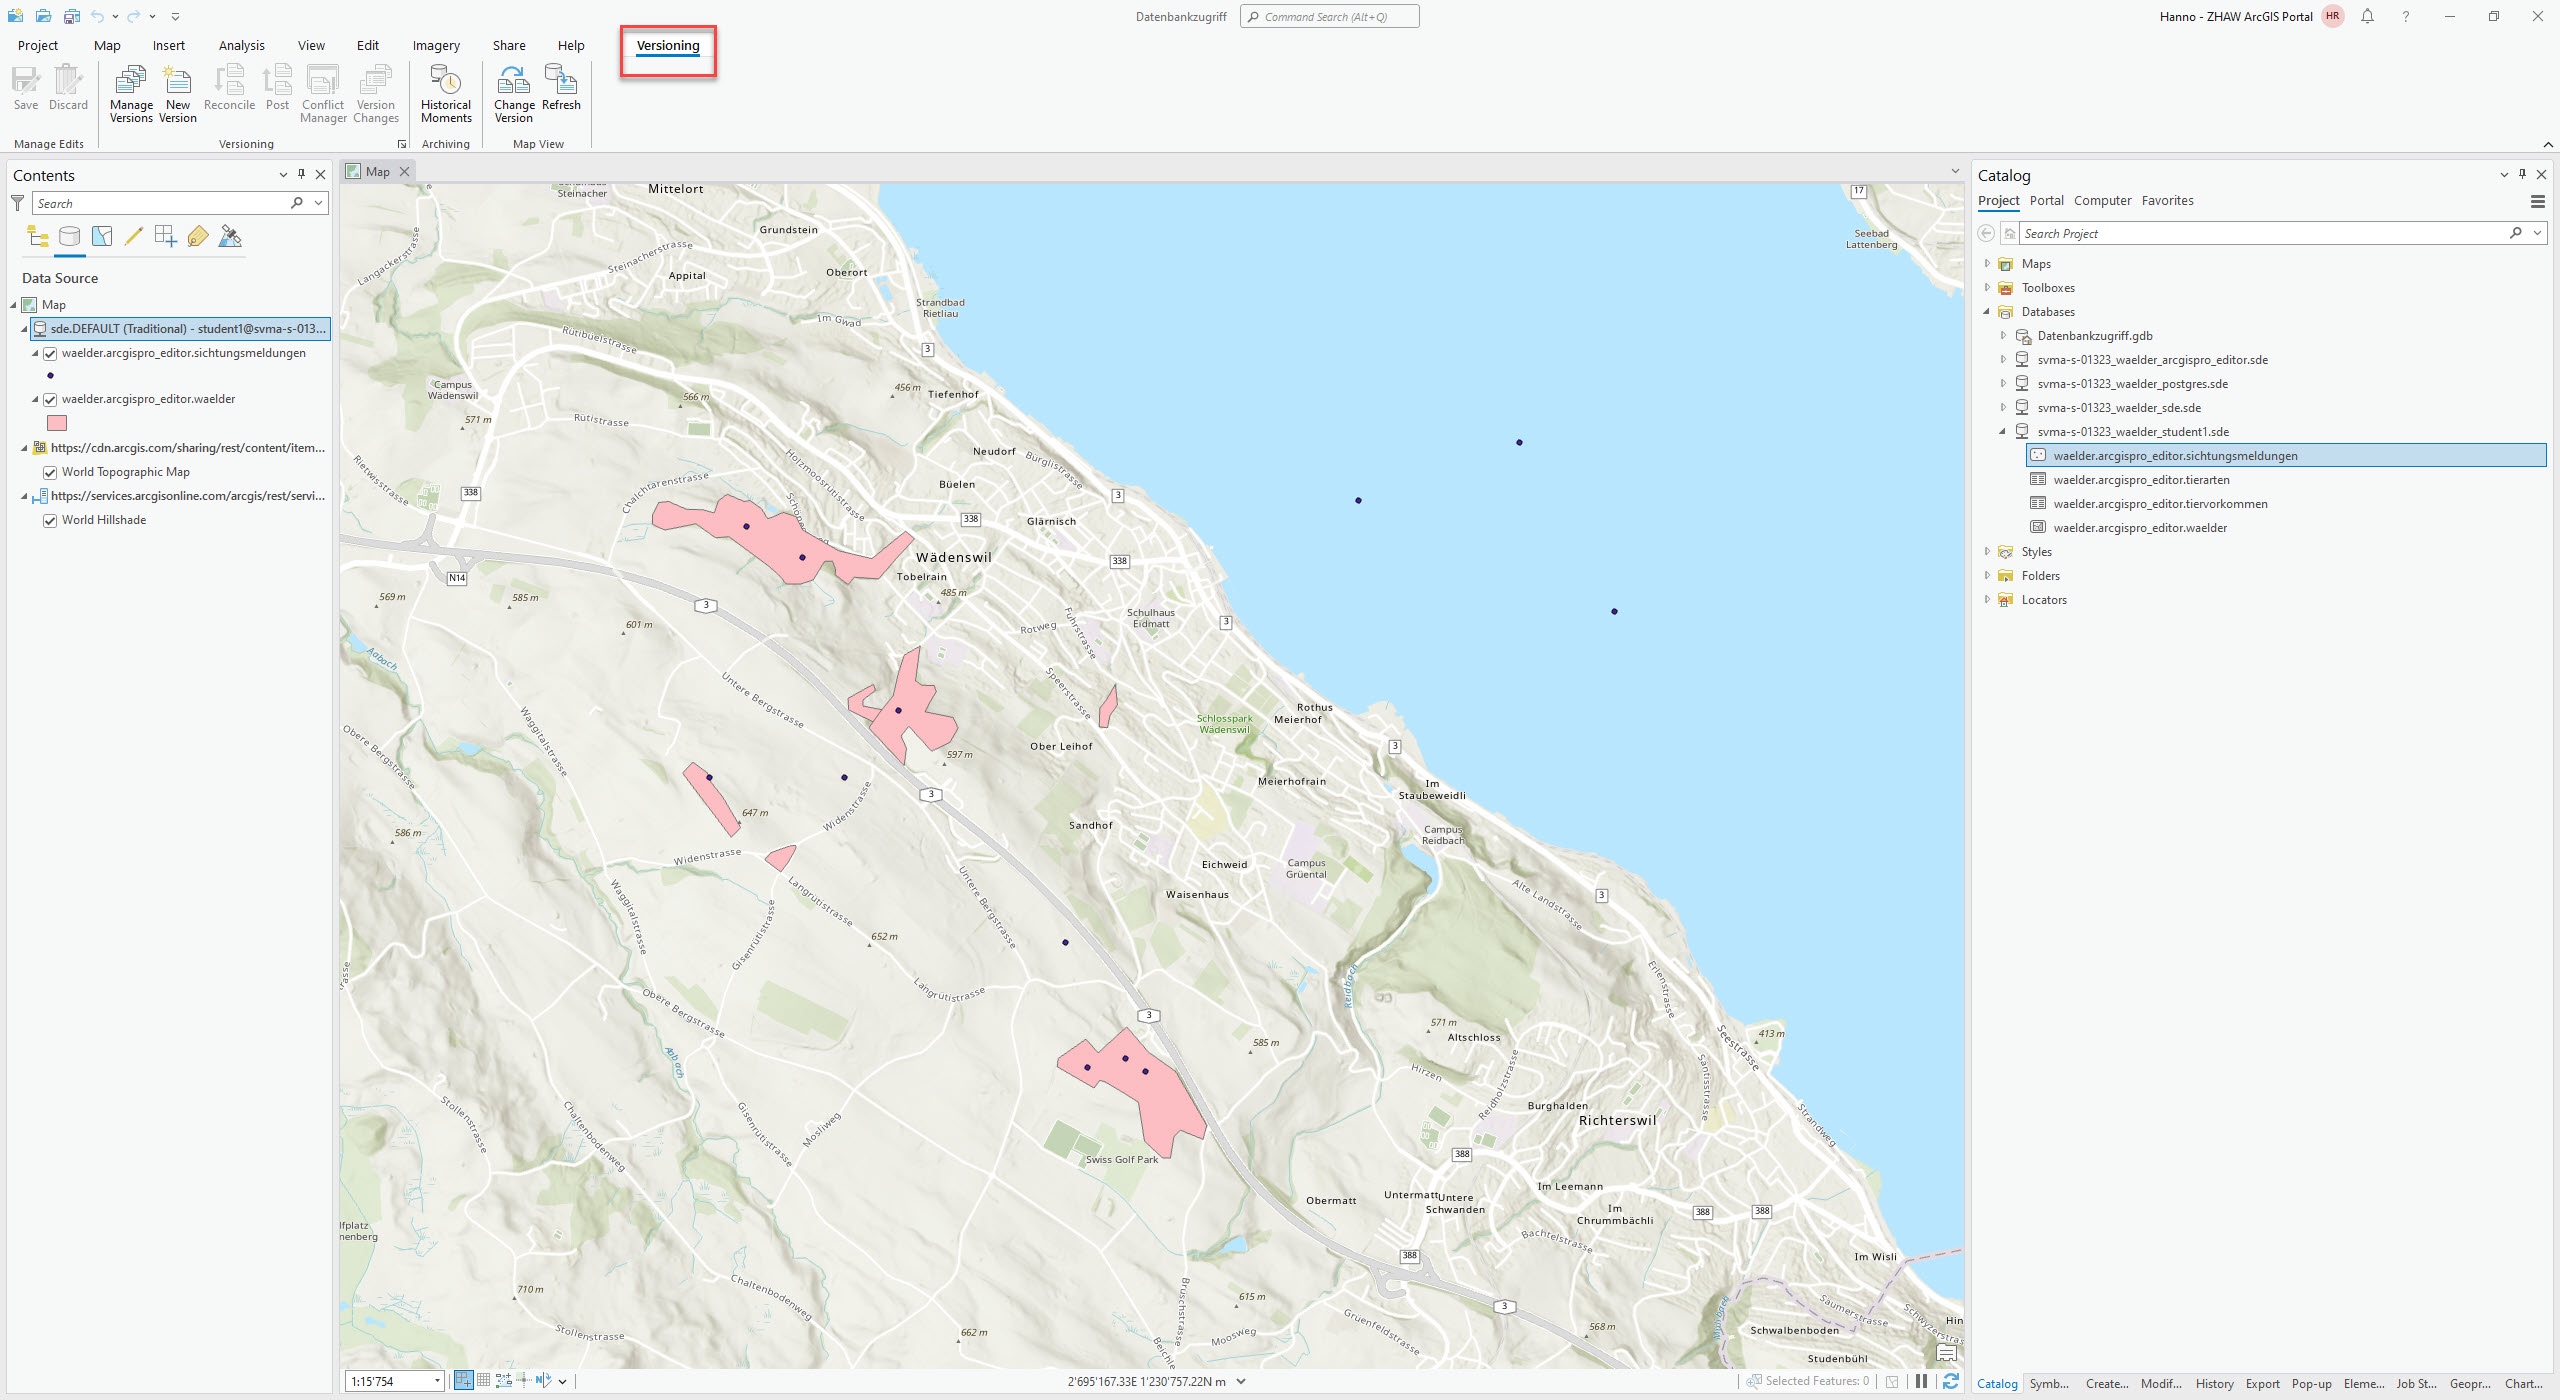Refresh the versioning map view
Image resolution: width=2560 pixels, height=1400 pixels.
[x=561, y=88]
